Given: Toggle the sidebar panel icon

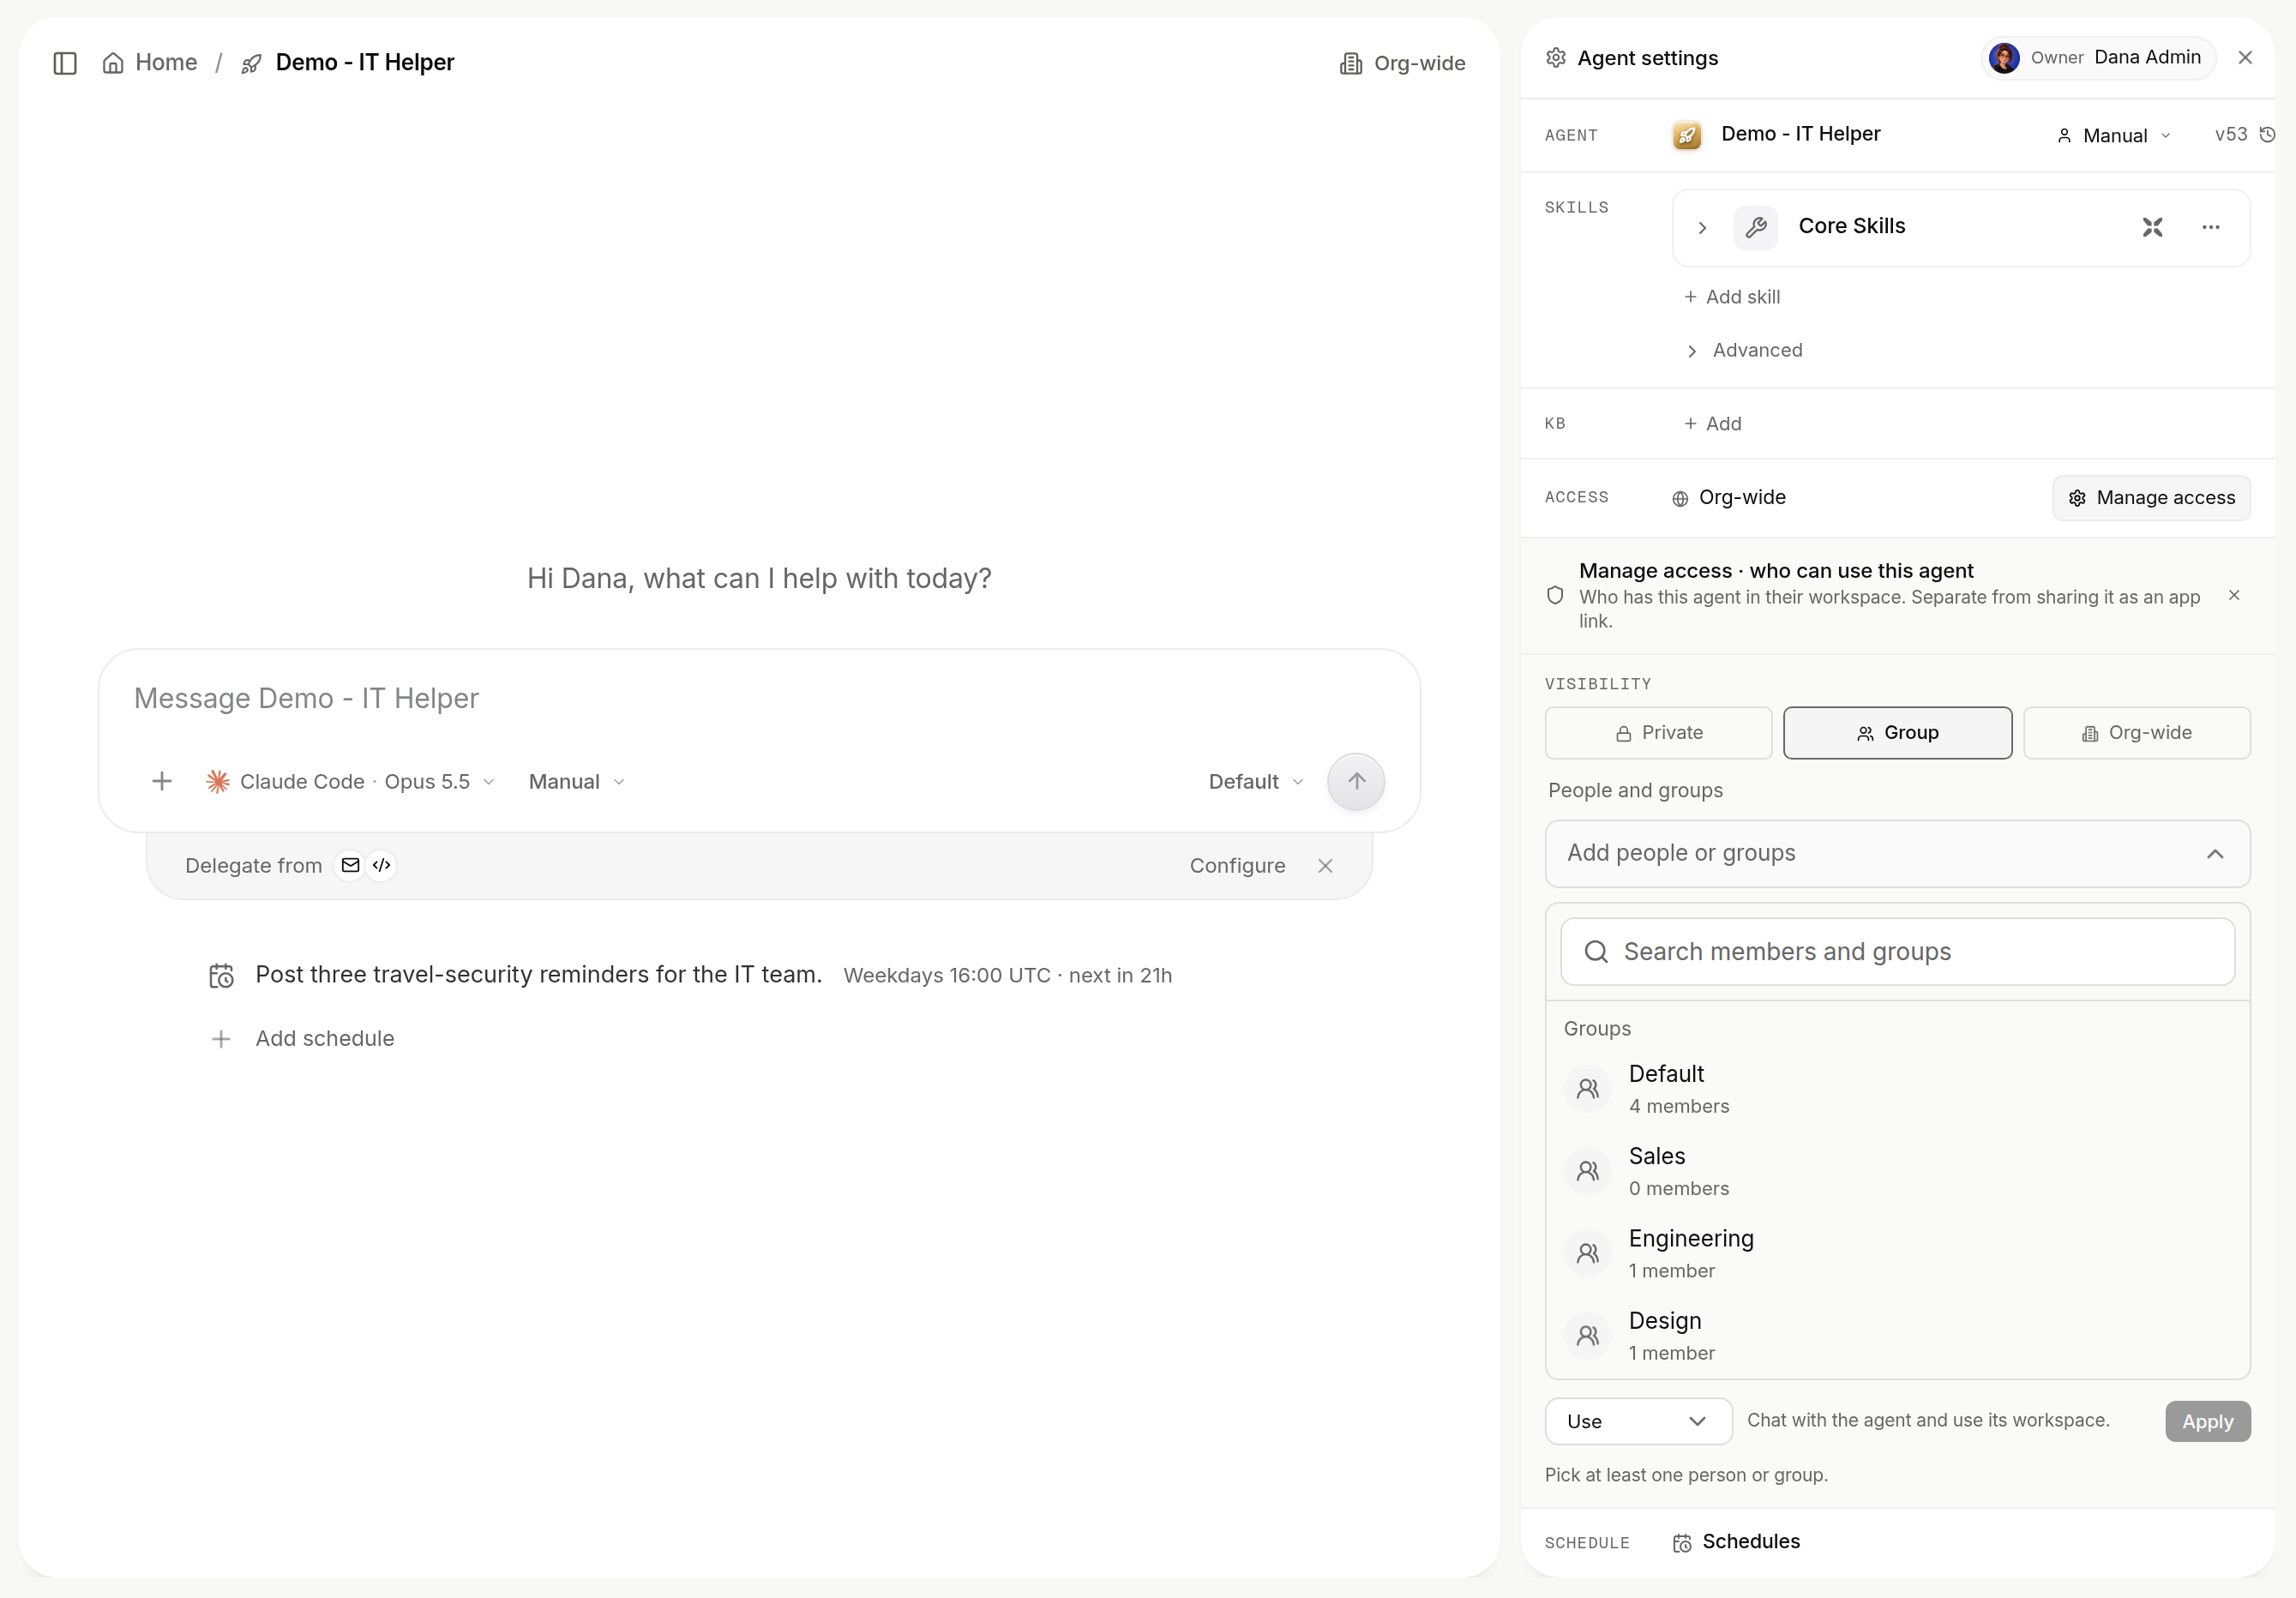Looking at the screenshot, I should coord(65,63).
